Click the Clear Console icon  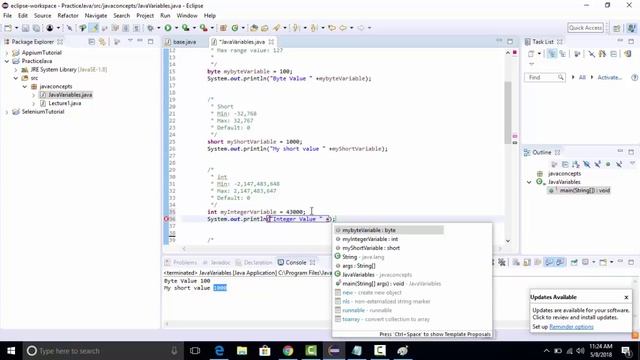[x=516, y=262]
